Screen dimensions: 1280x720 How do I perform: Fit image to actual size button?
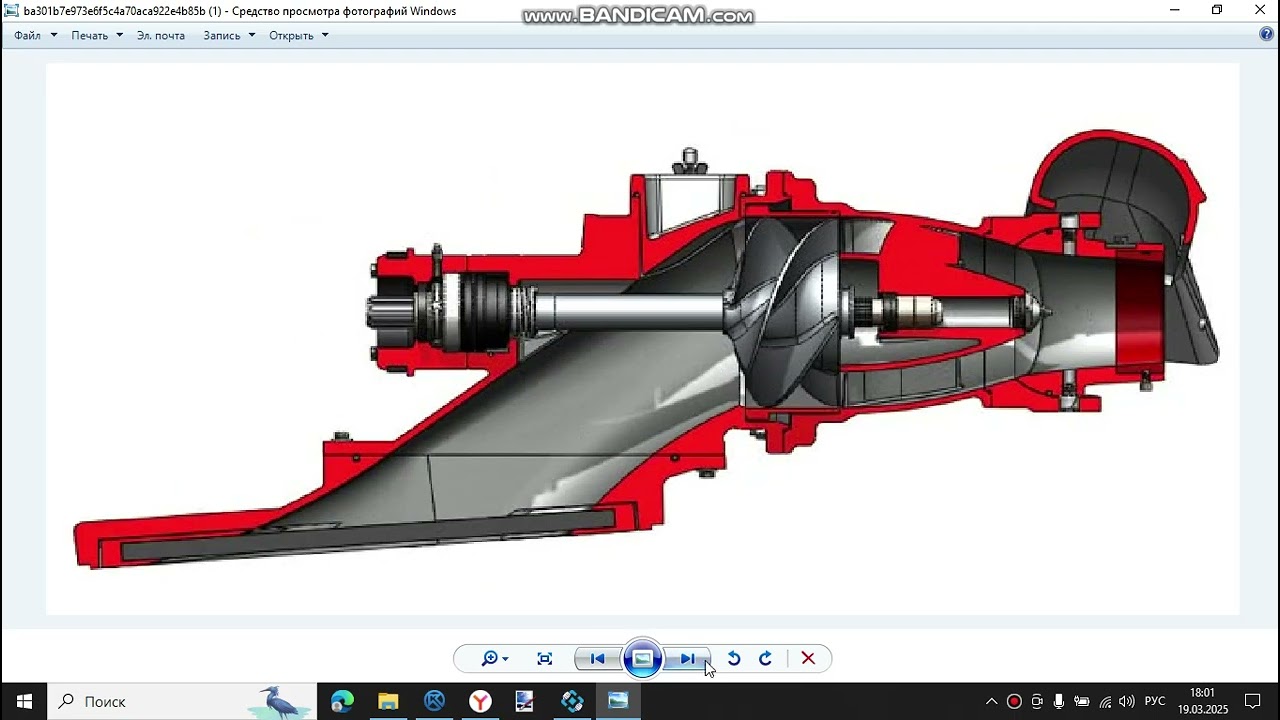coord(544,658)
